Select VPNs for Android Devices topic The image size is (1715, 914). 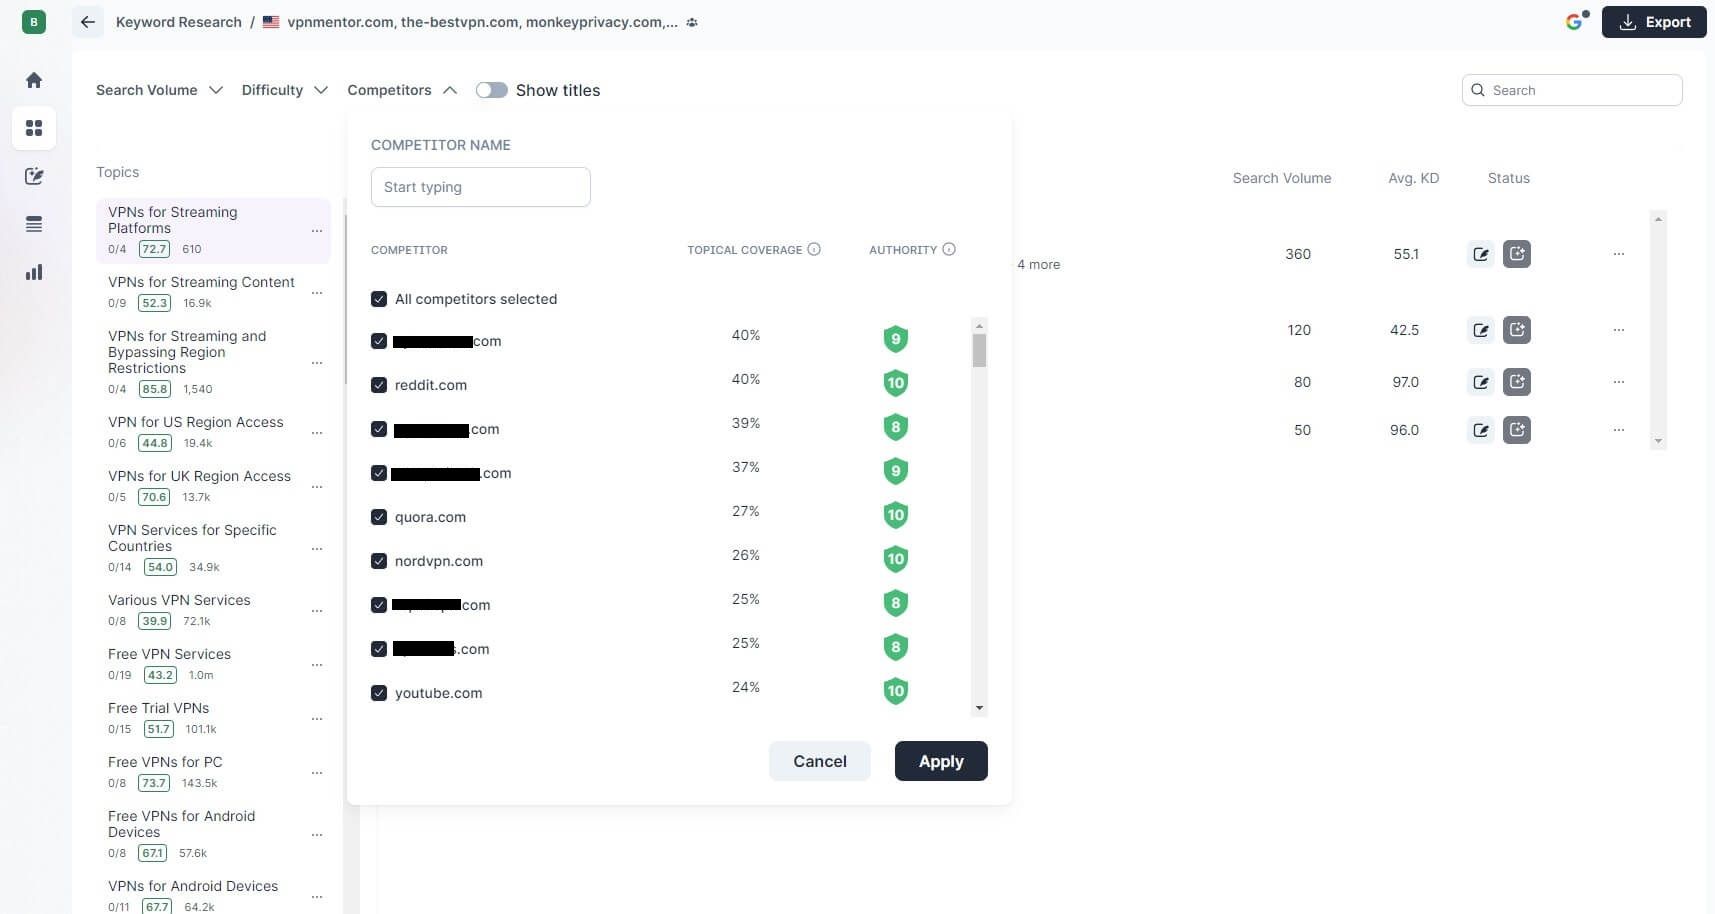click(x=213, y=896)
